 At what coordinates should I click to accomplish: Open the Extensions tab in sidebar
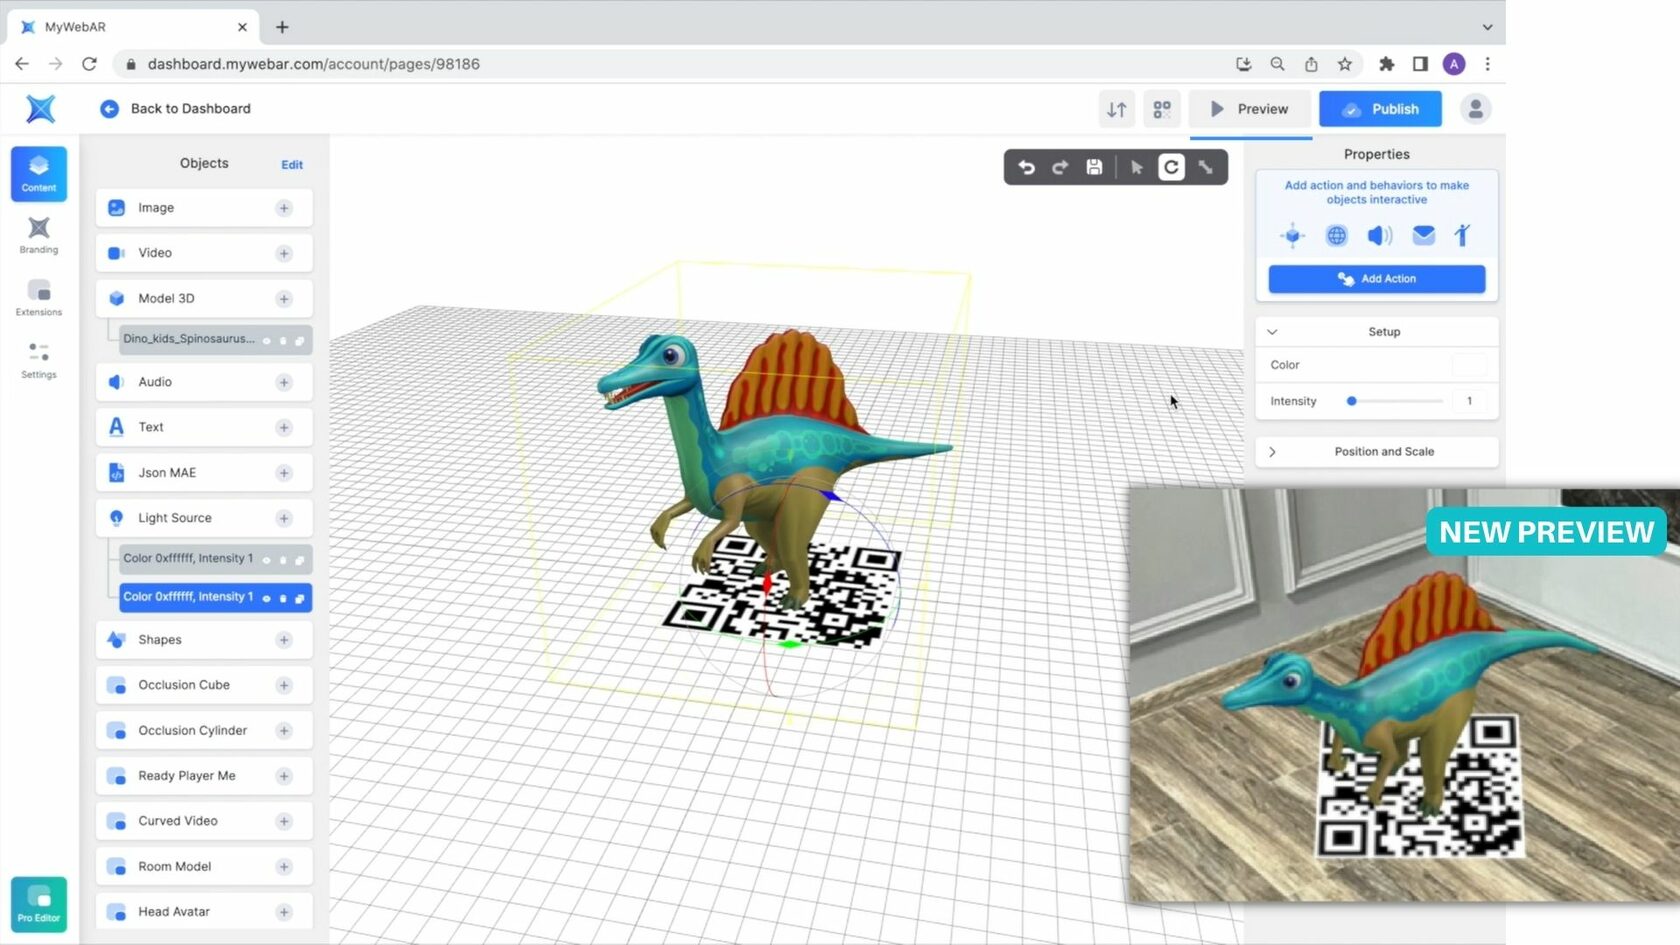coord(39,298)
